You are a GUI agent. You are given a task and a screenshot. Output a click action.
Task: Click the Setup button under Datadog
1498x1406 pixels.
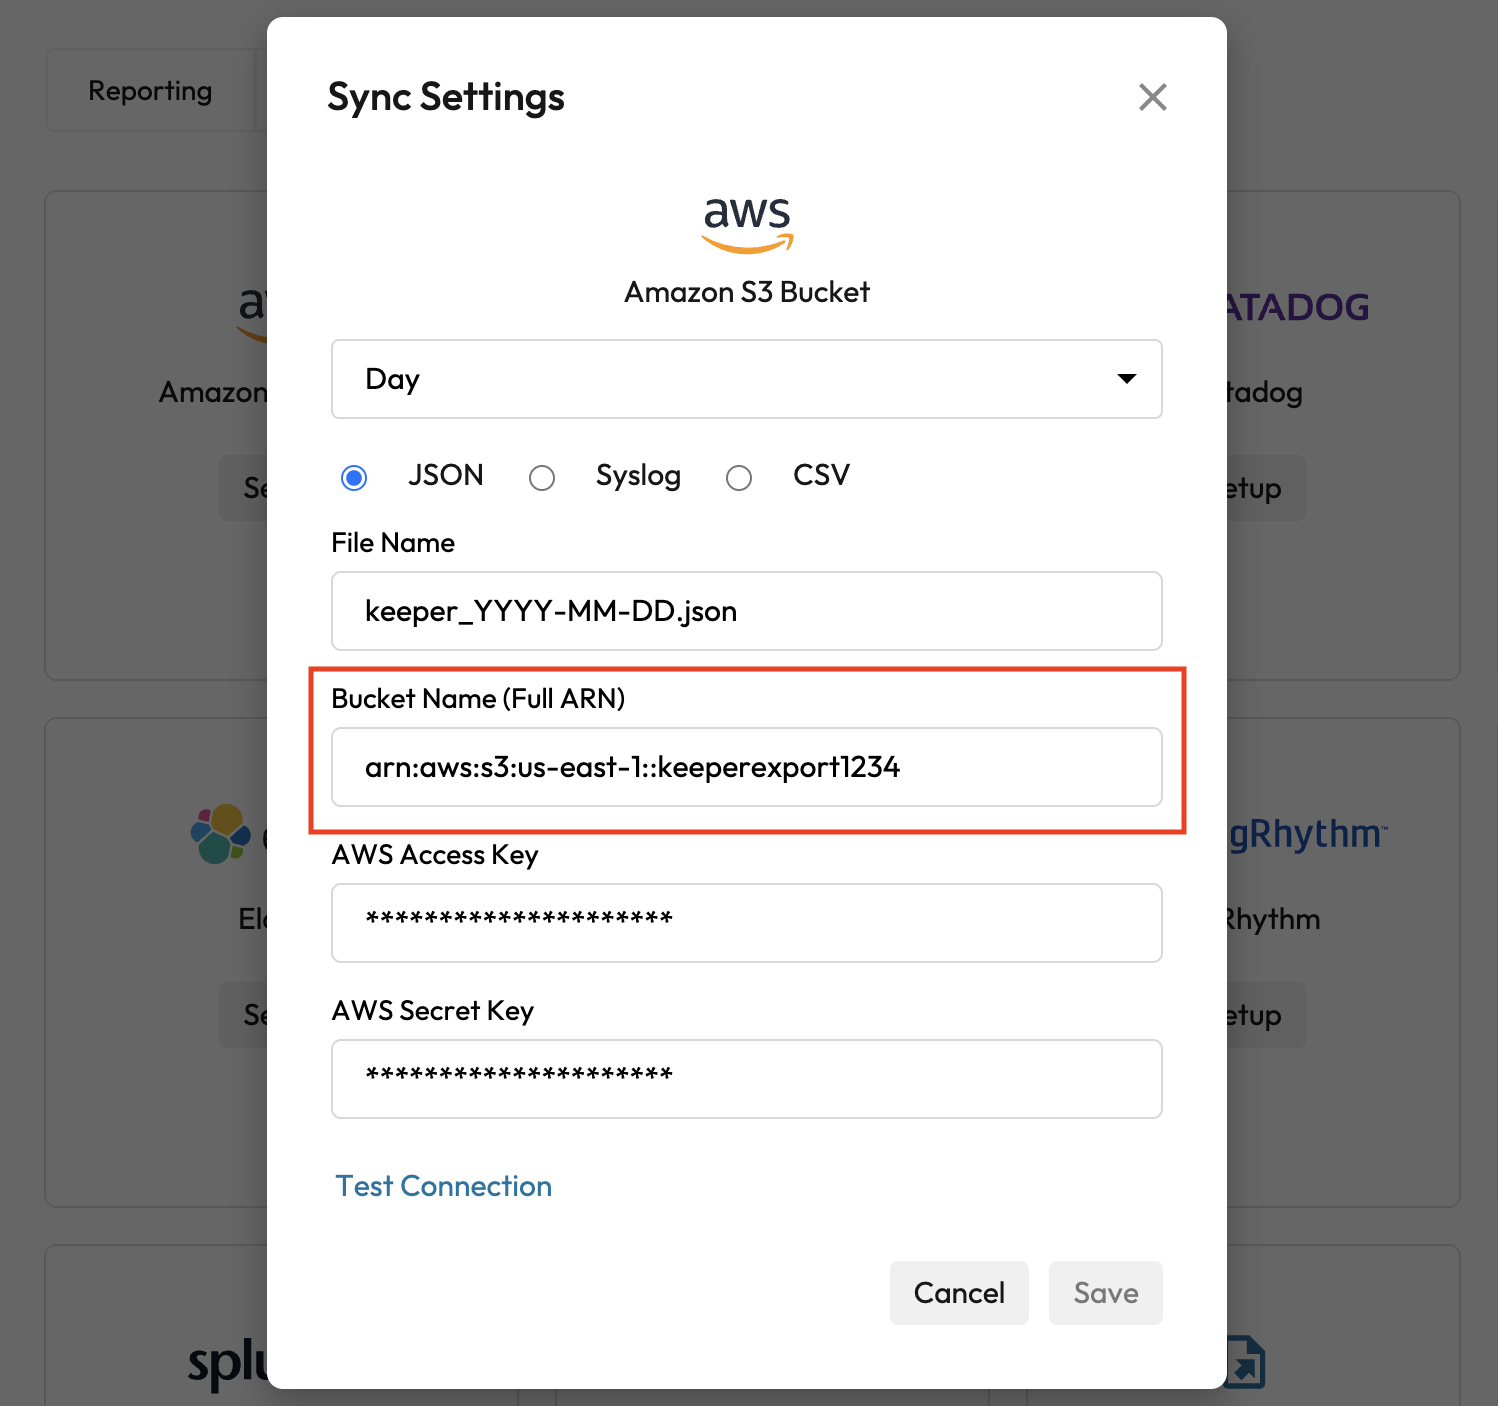[1265, 488]
